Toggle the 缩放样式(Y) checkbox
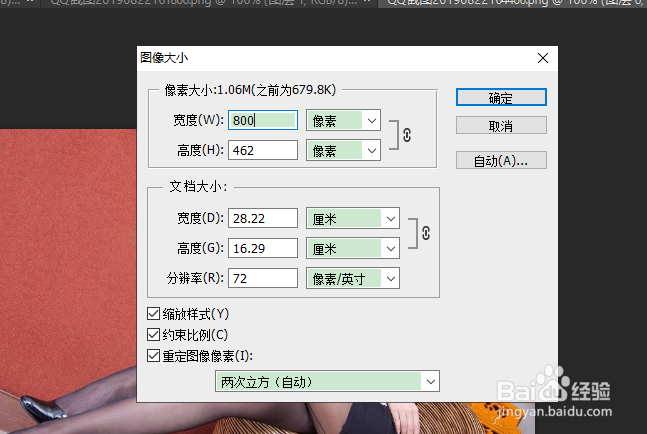 click(x=153, y=314)
